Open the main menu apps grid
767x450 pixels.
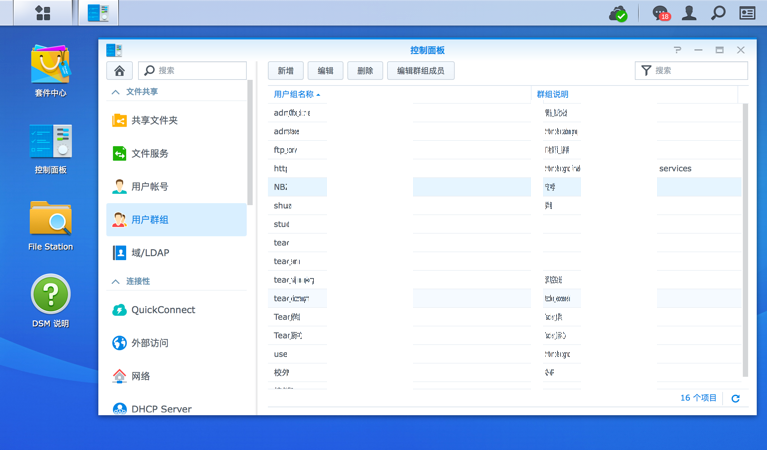click(42, 13)
